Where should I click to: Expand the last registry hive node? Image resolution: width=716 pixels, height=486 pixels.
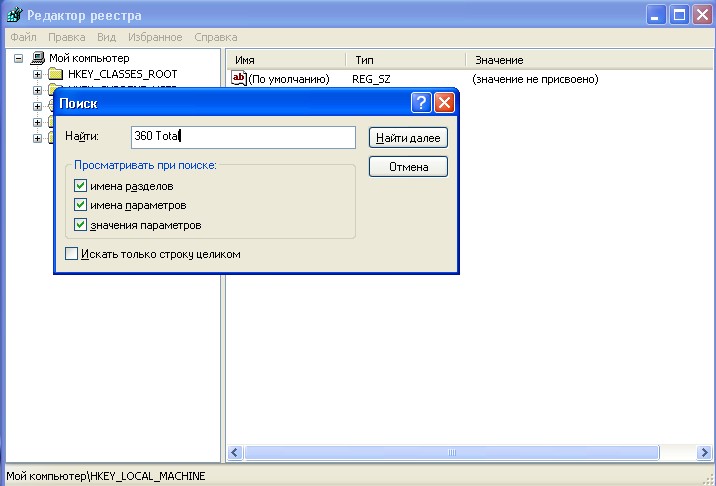(x=37, y=138)
